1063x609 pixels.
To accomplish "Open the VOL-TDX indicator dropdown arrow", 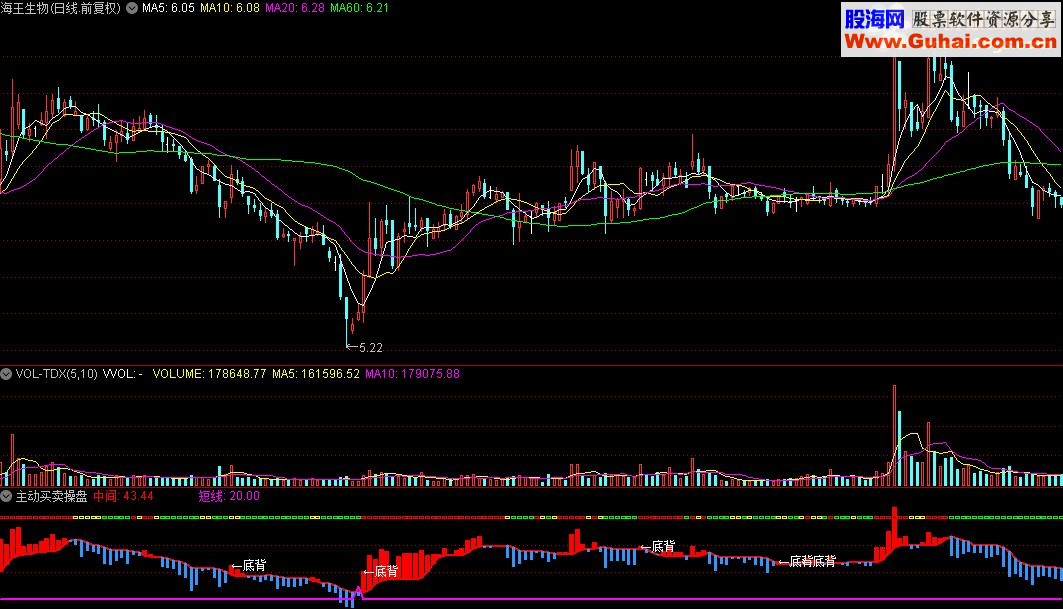I will 6,374.
